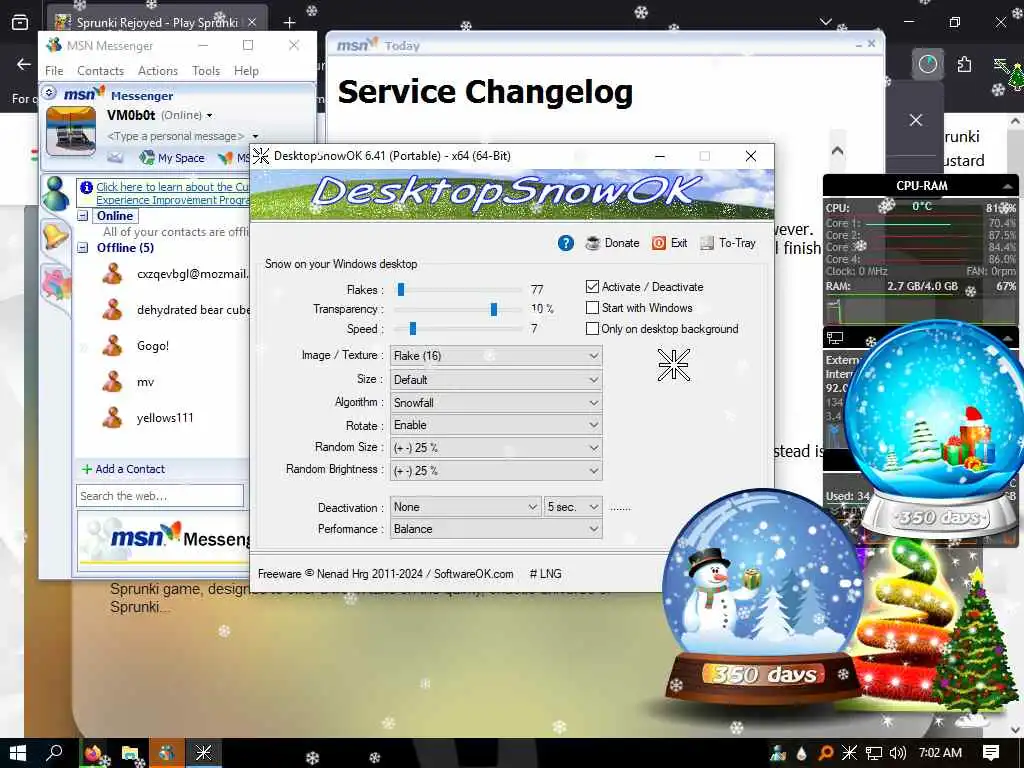This screenshot has width=1024, height=768.
Task: Send DesktopSnowOK To-Tray
Action: pyautogui.click(x=728, y=243)
